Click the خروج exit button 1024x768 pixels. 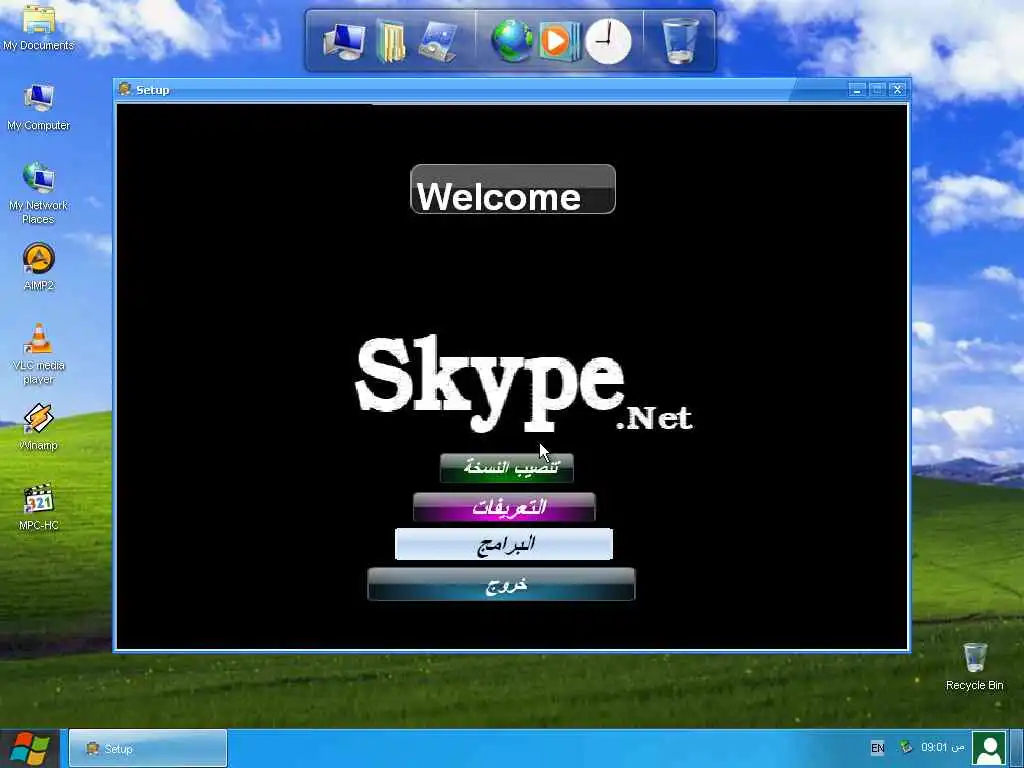tap(502, 584)
